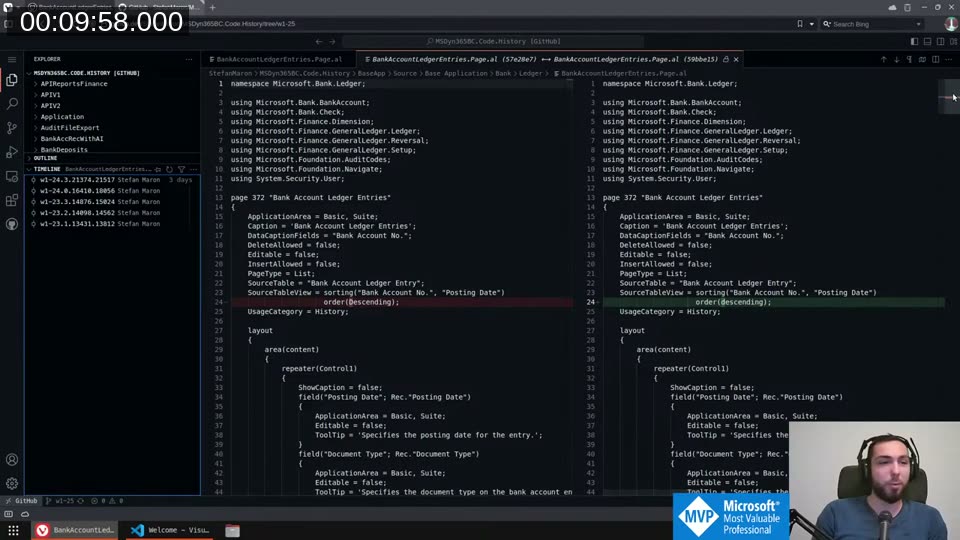Click the lock icon on diff tab
The height and width of the screenshot is (540, 960).
(726, 59)
